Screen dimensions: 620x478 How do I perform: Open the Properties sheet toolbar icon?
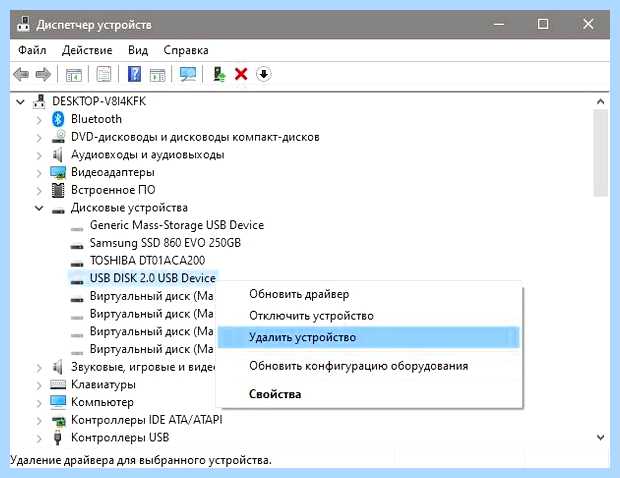click(104, 74)
